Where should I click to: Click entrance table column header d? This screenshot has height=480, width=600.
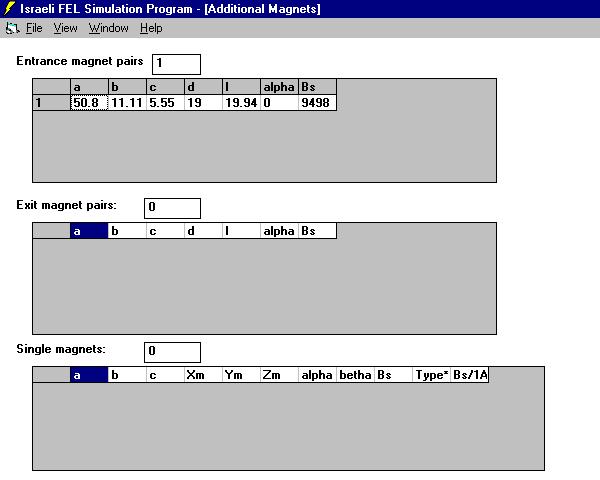click(203, 87)
